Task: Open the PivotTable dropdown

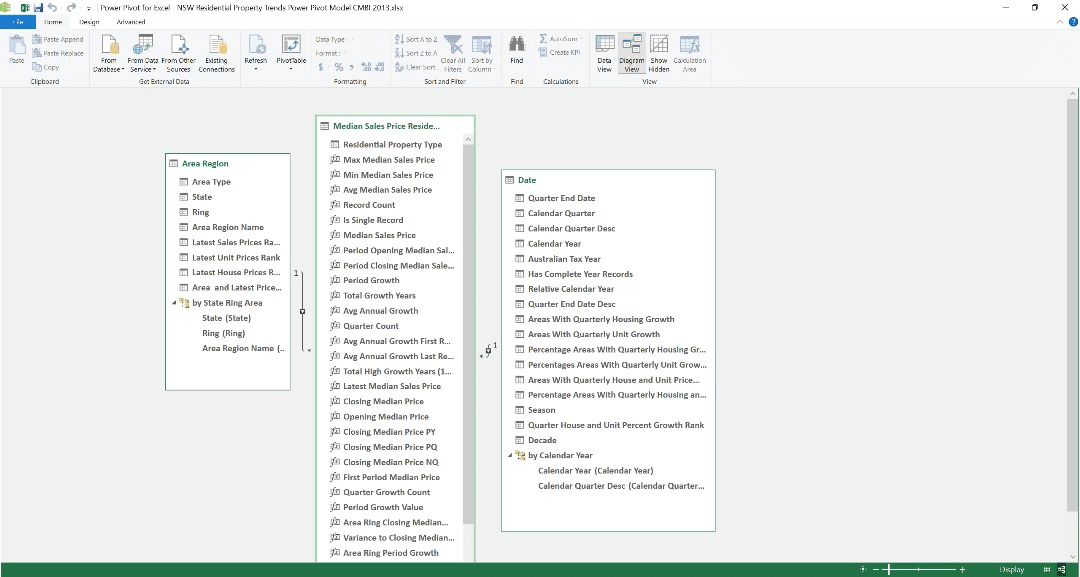Action: point(291,53)
